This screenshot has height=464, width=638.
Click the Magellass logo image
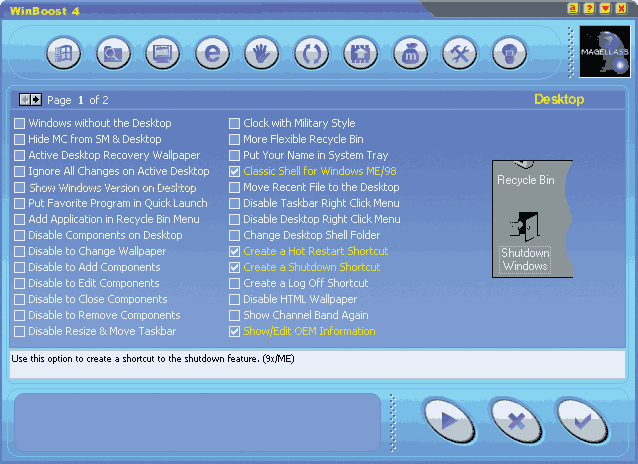[x=605, y=52]
